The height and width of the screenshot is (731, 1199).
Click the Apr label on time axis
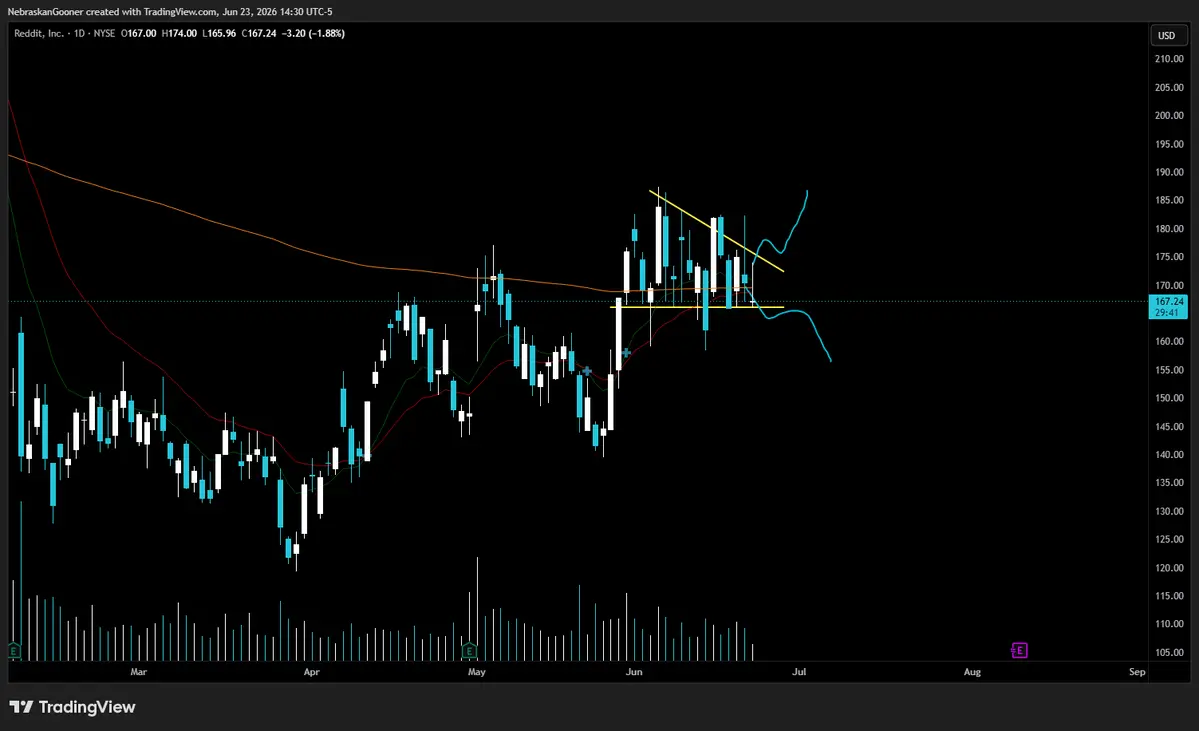(311, 672)
